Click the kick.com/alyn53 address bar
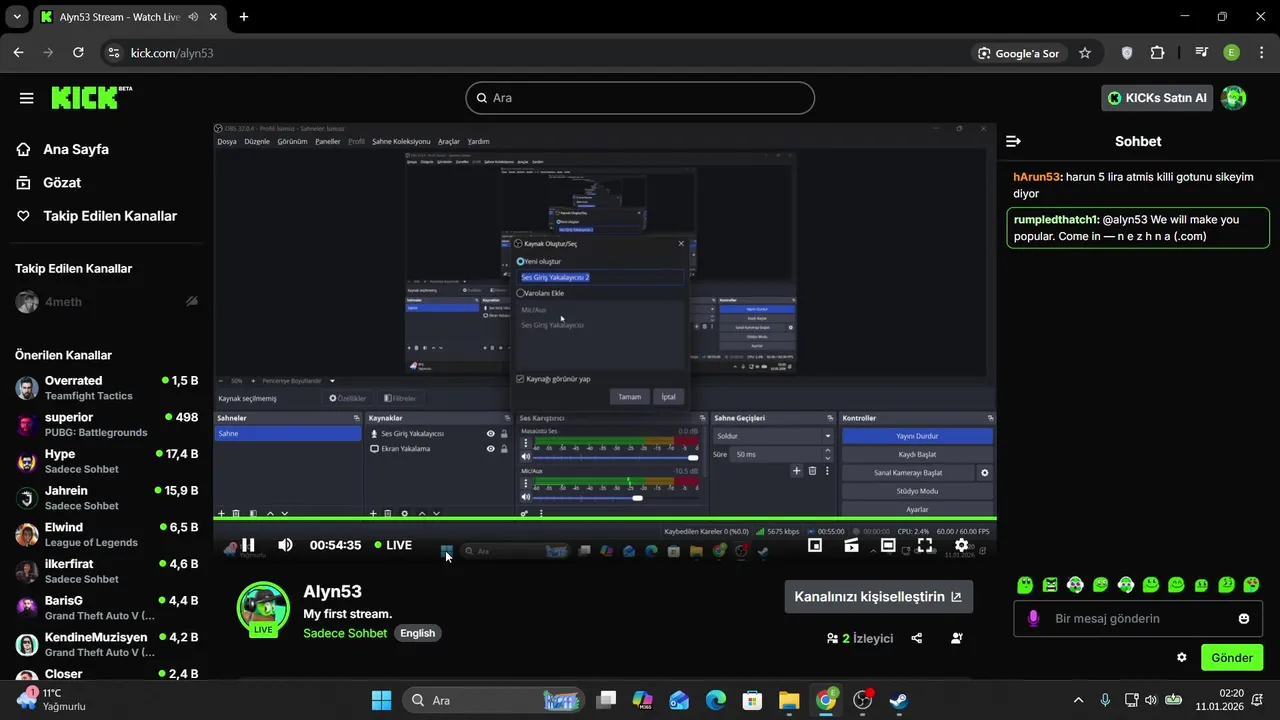This screenshot has height=720, width=1280. (172, 53)
